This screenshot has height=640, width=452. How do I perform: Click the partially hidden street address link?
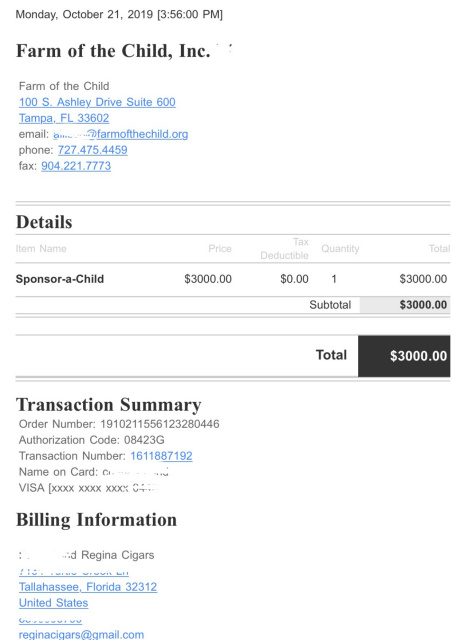[74, 572]
